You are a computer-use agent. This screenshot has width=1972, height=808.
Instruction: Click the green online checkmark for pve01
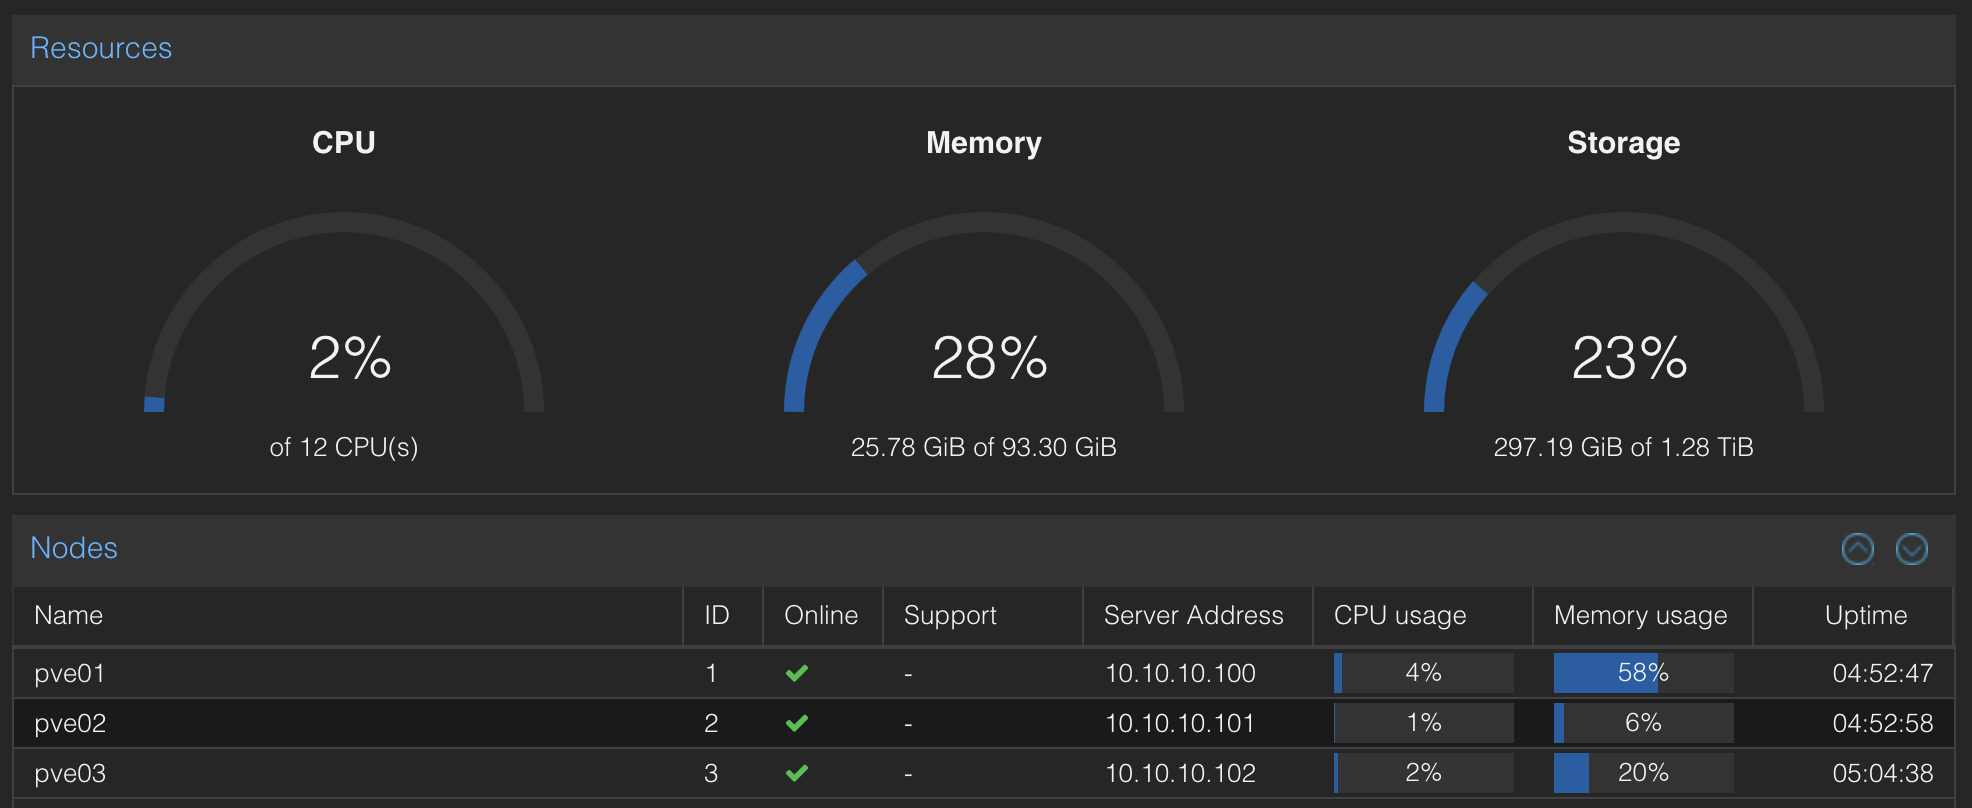796,673
